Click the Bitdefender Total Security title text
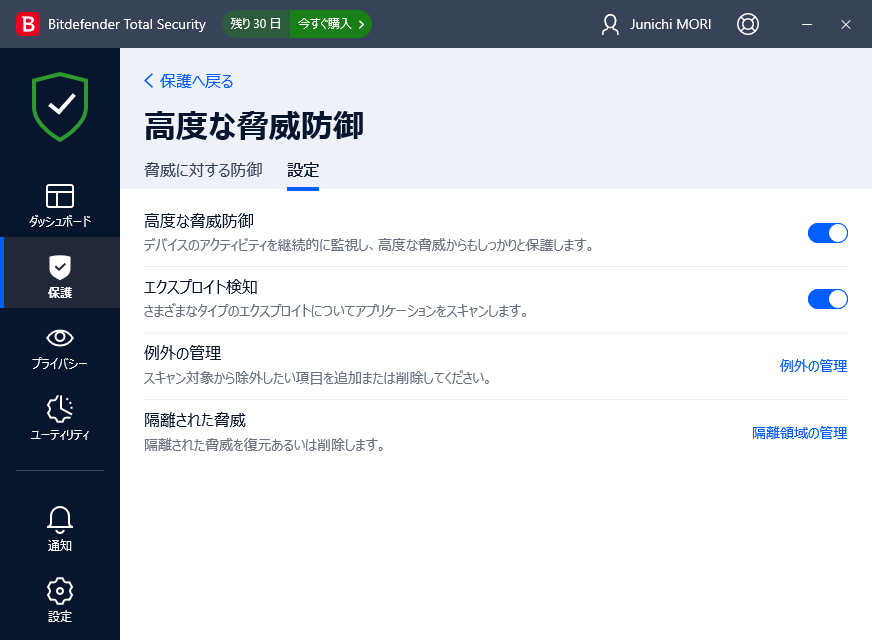872x640 pixels. (x=127, y=24)
